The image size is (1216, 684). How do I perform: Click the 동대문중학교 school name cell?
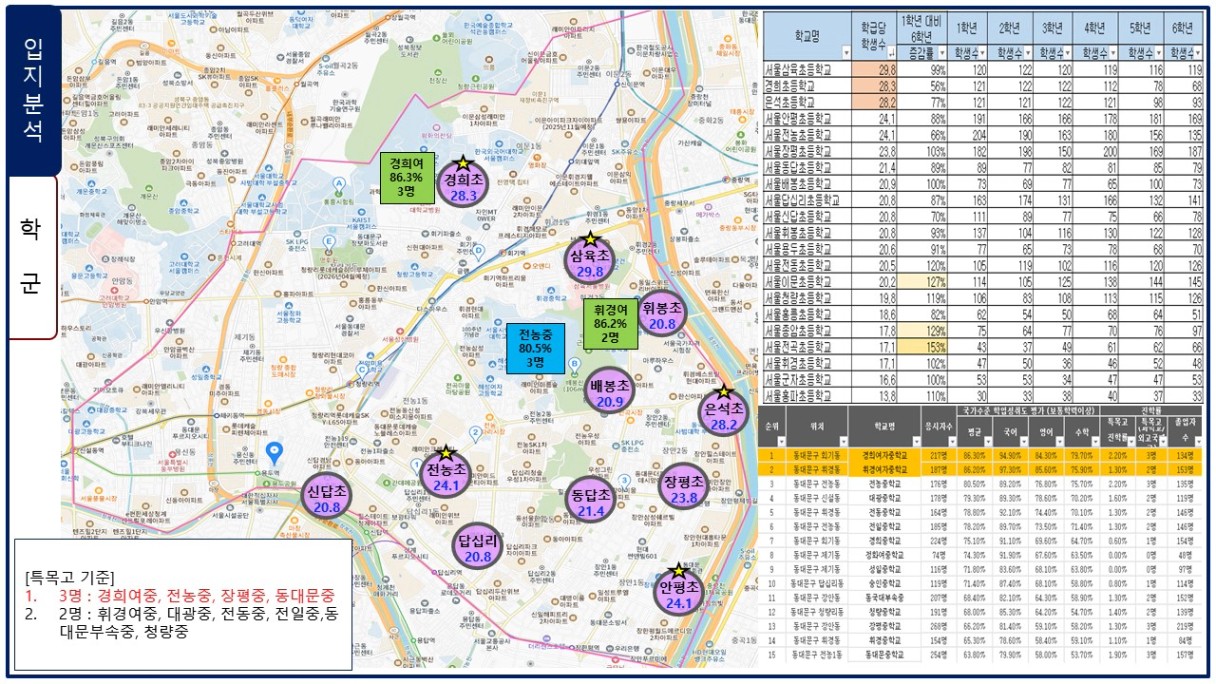(887, 655)
